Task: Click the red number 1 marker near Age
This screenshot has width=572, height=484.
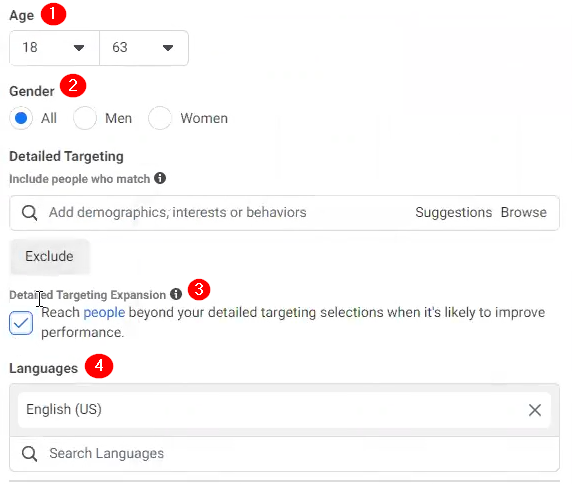Action: pyautogui.click(x=53, y=14)
